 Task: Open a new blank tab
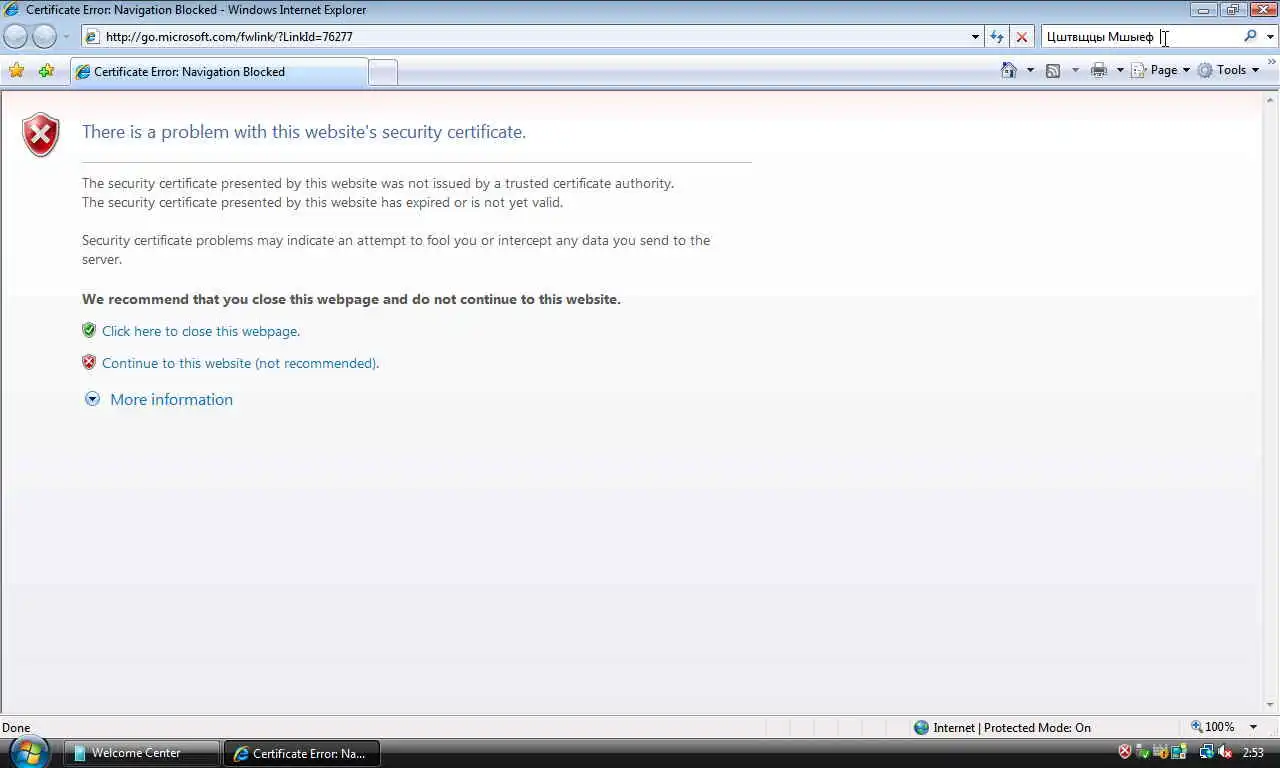pos(383,72)
